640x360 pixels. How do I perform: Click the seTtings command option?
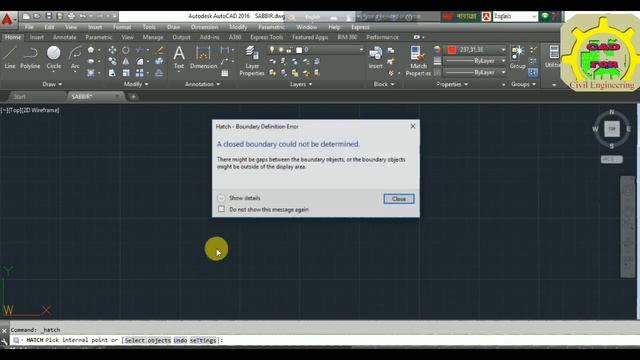(x=202, y=340)
